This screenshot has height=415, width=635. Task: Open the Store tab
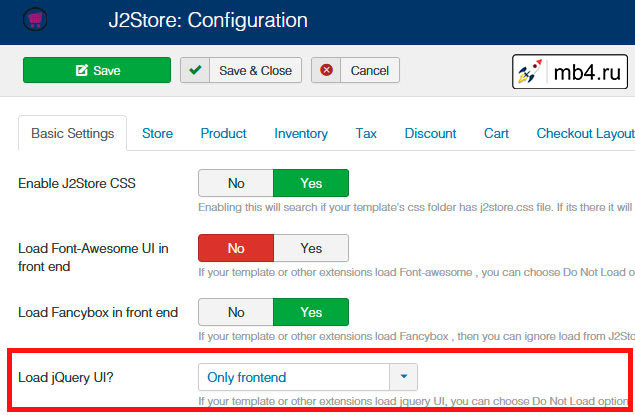click(158, 133)
